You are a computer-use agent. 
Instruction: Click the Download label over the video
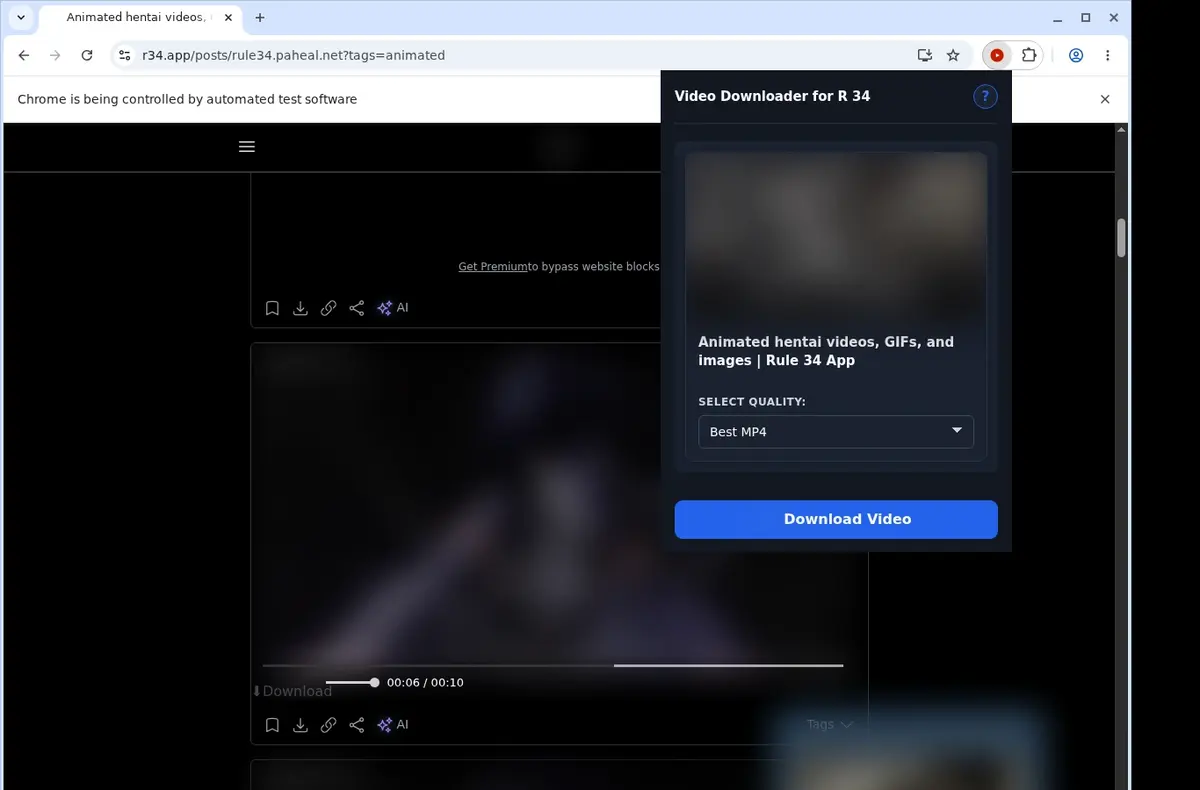291,691
